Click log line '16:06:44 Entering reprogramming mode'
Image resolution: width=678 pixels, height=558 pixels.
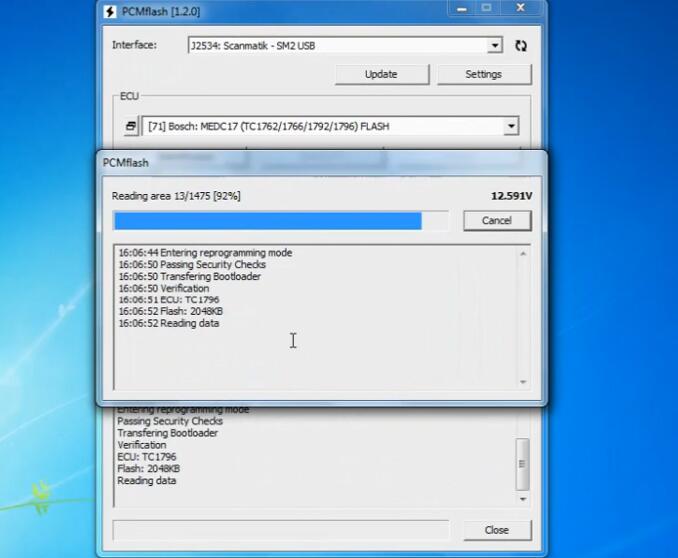(205, 253)
